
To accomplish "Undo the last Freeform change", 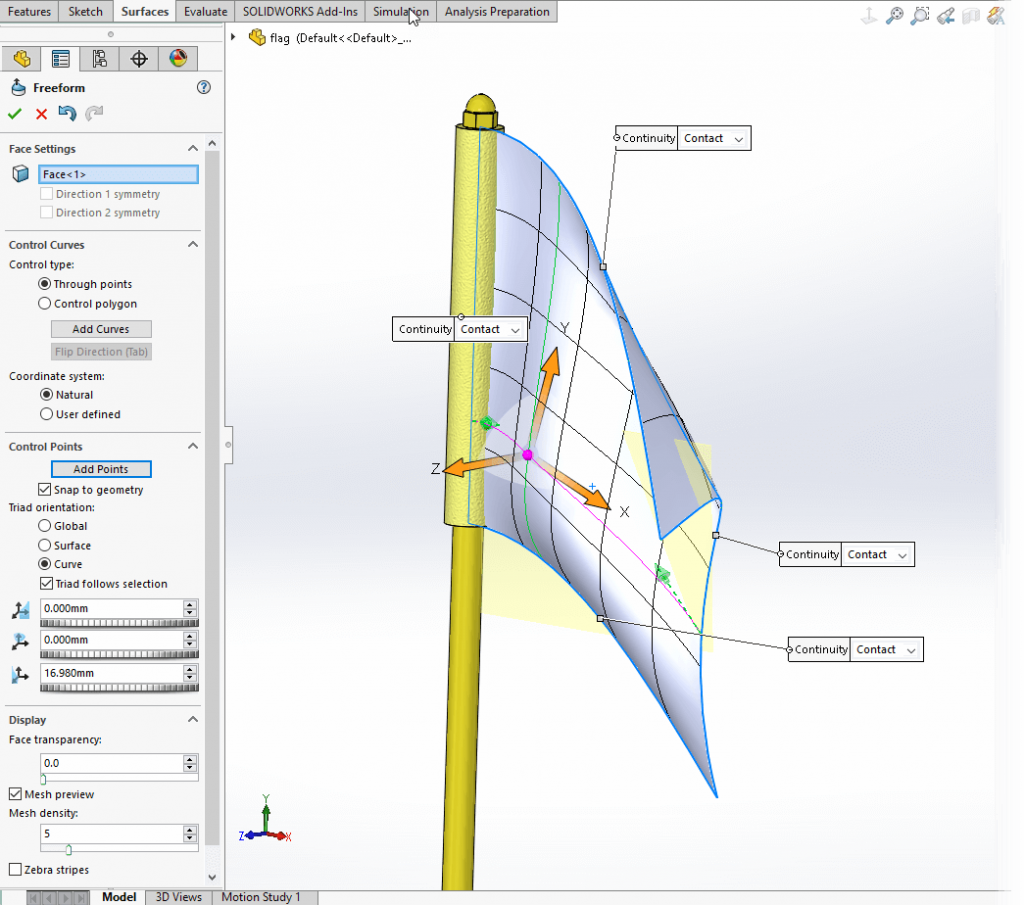I will coord(66,113).
